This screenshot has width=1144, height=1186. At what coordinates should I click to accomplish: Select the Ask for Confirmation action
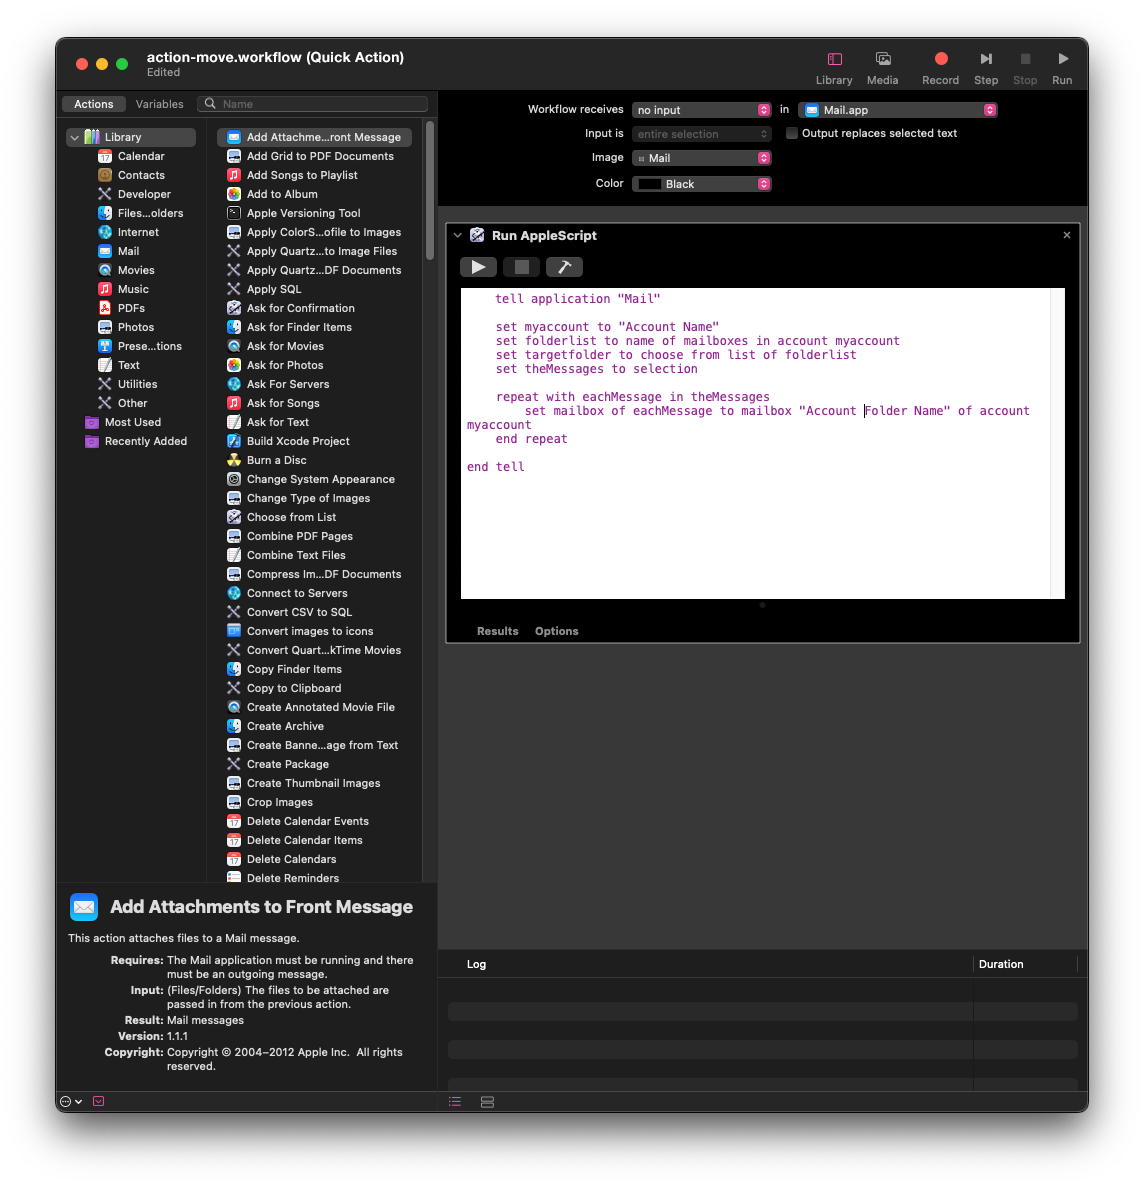pos(291,308)
